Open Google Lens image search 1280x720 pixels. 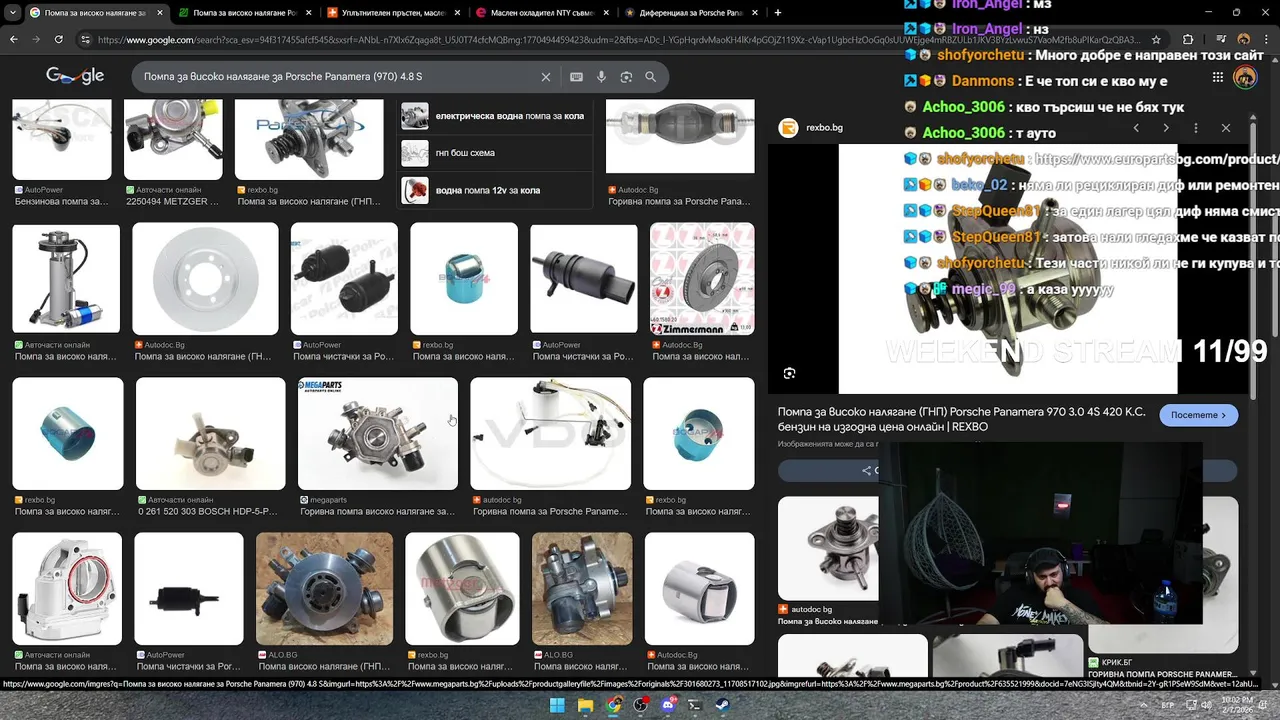point(626,77)
